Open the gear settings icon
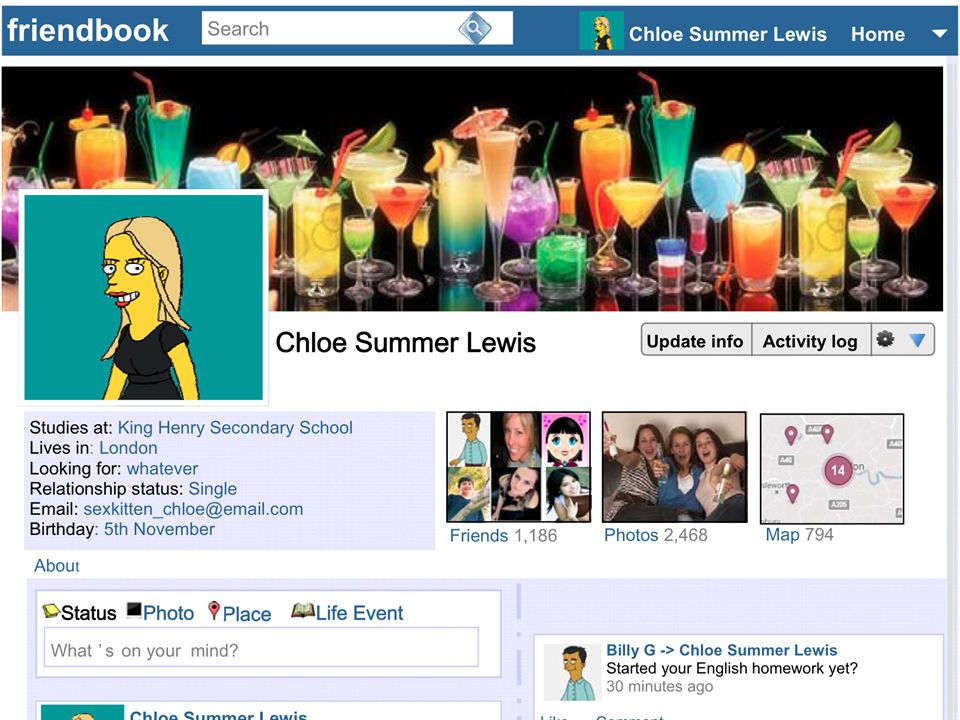Screen dimensions: 960x720 tap(885, 339)
